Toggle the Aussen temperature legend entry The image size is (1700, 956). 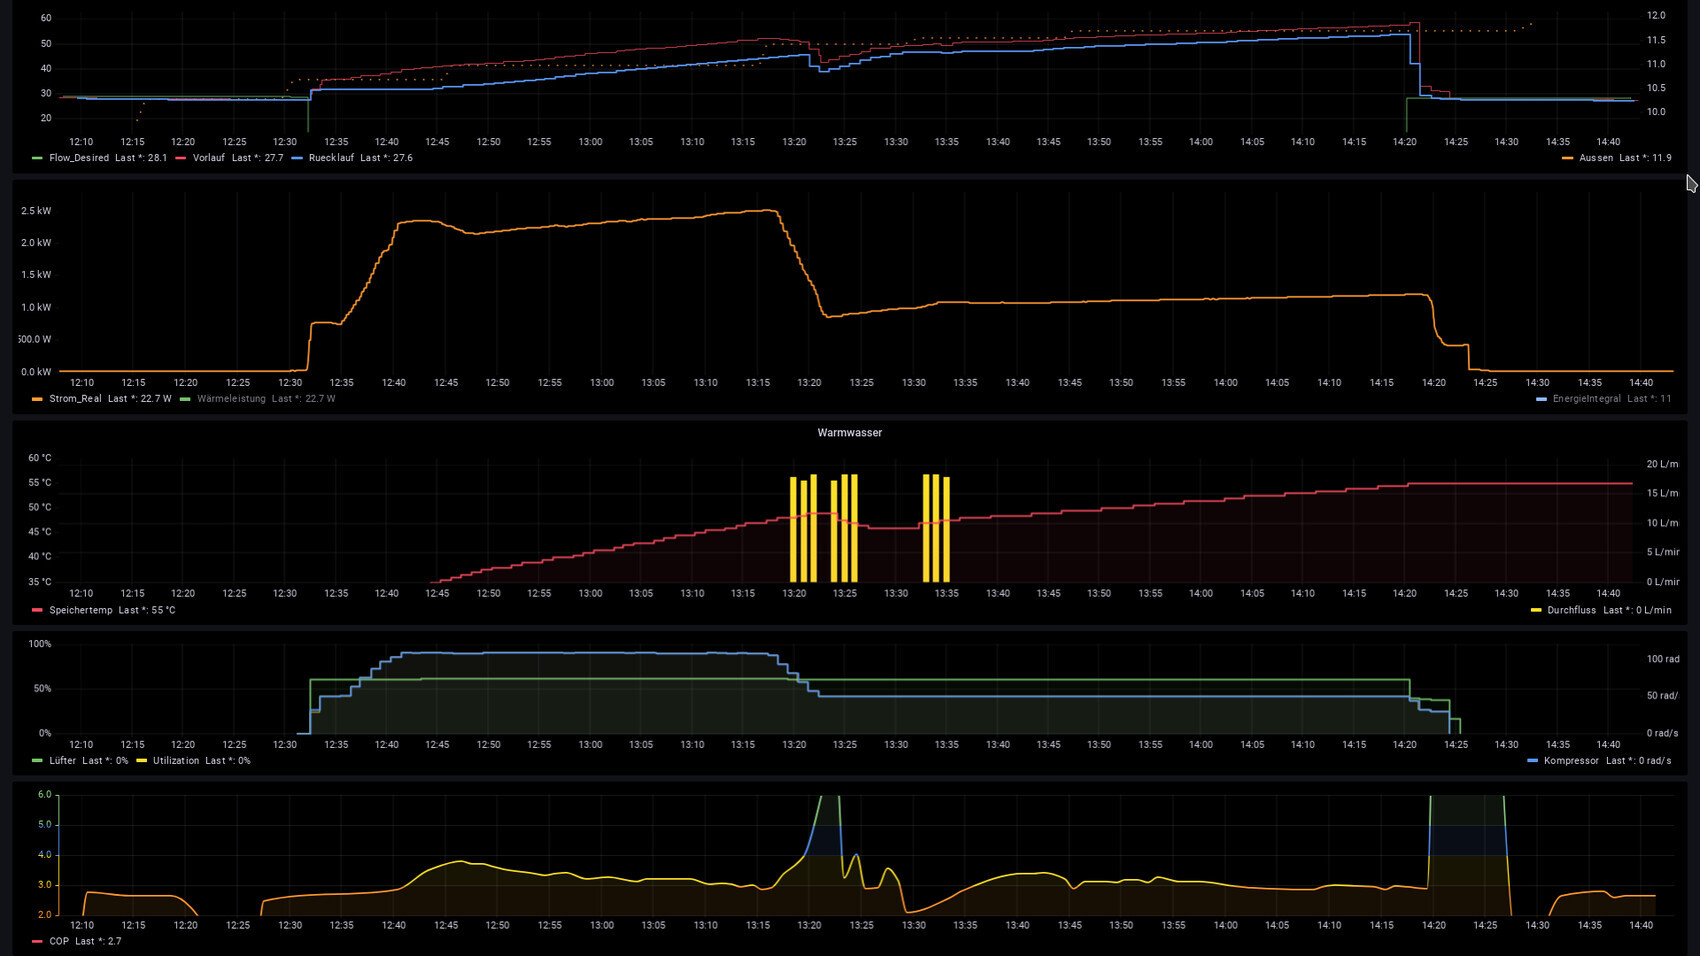[1596, 158]
